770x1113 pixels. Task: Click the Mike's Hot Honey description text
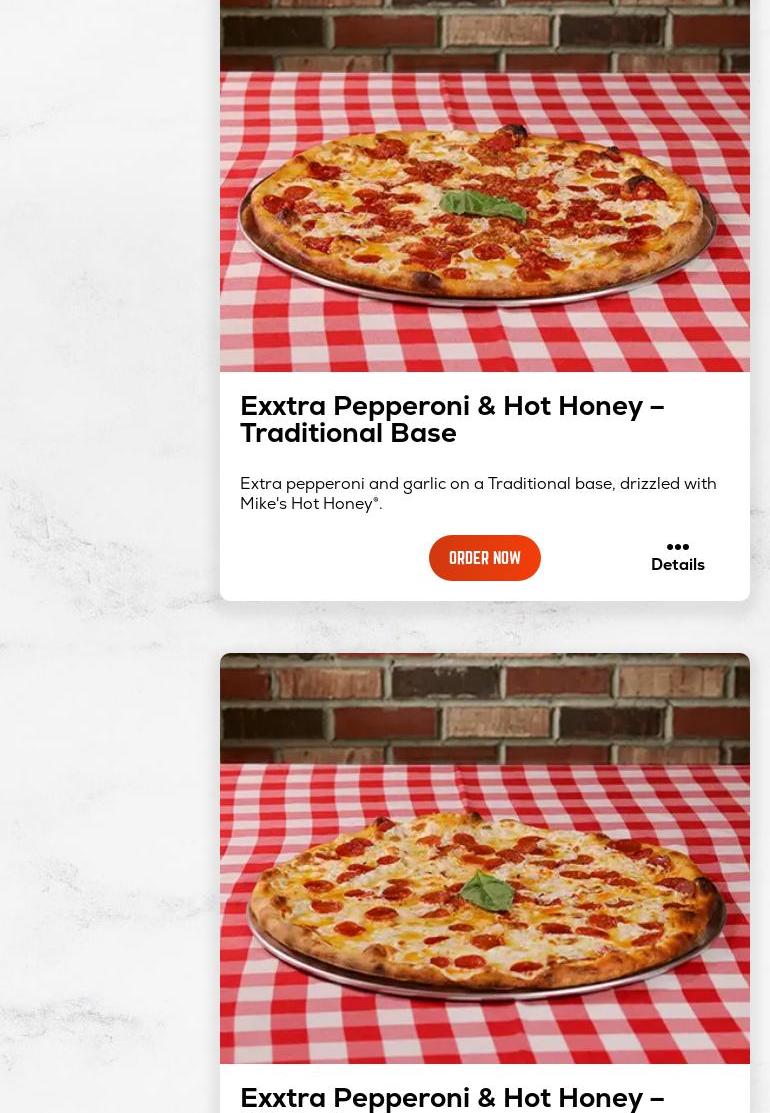(x=311, y=504)
